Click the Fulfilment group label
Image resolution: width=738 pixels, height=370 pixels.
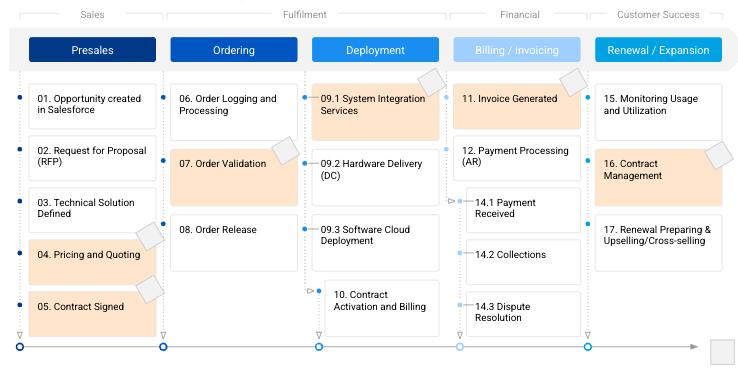[305, 15]
